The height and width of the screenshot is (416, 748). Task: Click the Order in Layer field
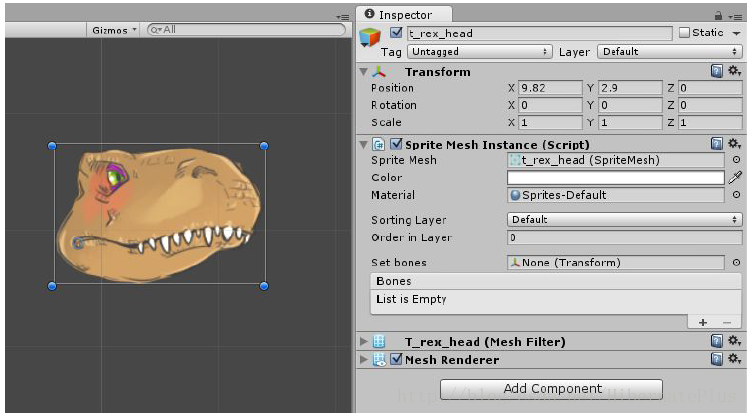click(x=624, y=238)
